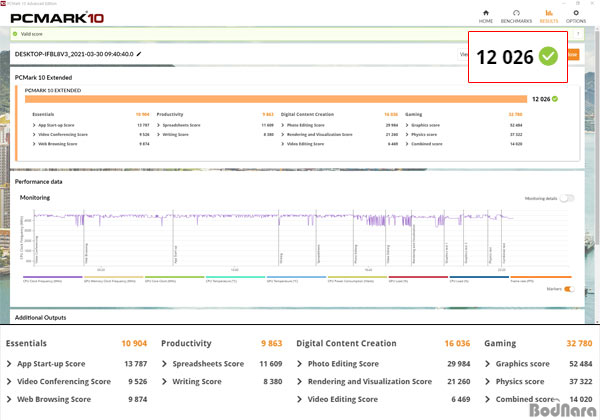This screenshot has width=600, height=420.
Task: Click the Rendering and Visualization marker line
Action: click(x=412, y=237)
